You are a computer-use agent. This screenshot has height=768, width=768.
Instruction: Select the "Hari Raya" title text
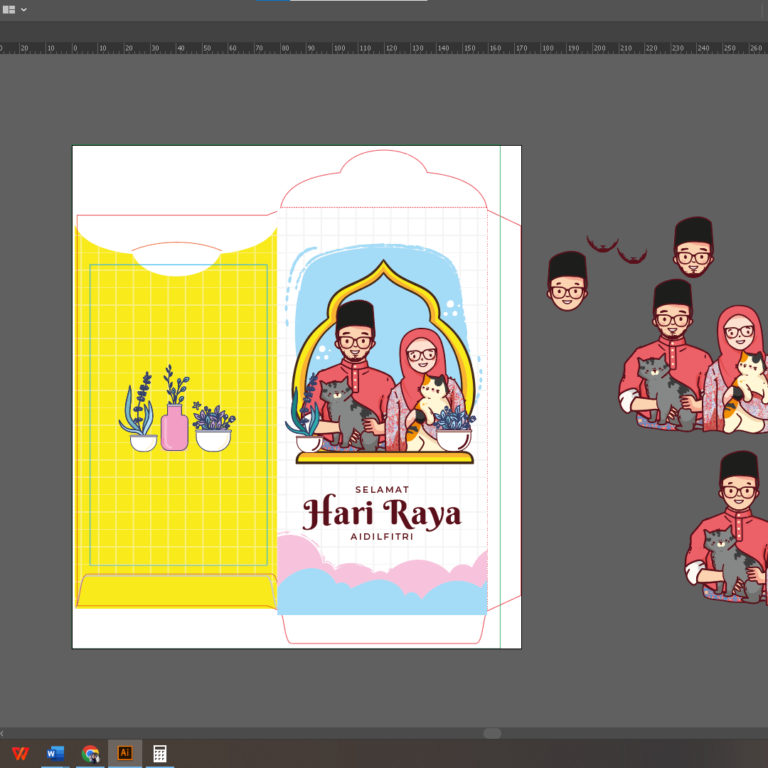pyautogui.click(x=382, y=513)
